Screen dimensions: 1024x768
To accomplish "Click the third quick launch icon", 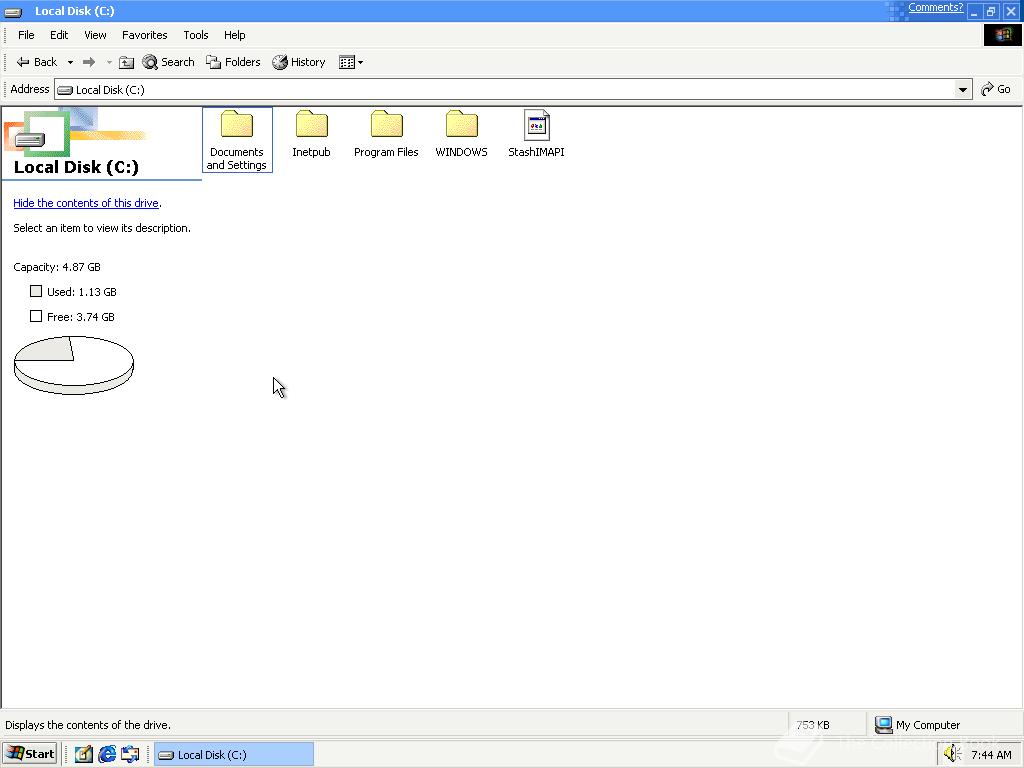I will [x=130, y=754].
